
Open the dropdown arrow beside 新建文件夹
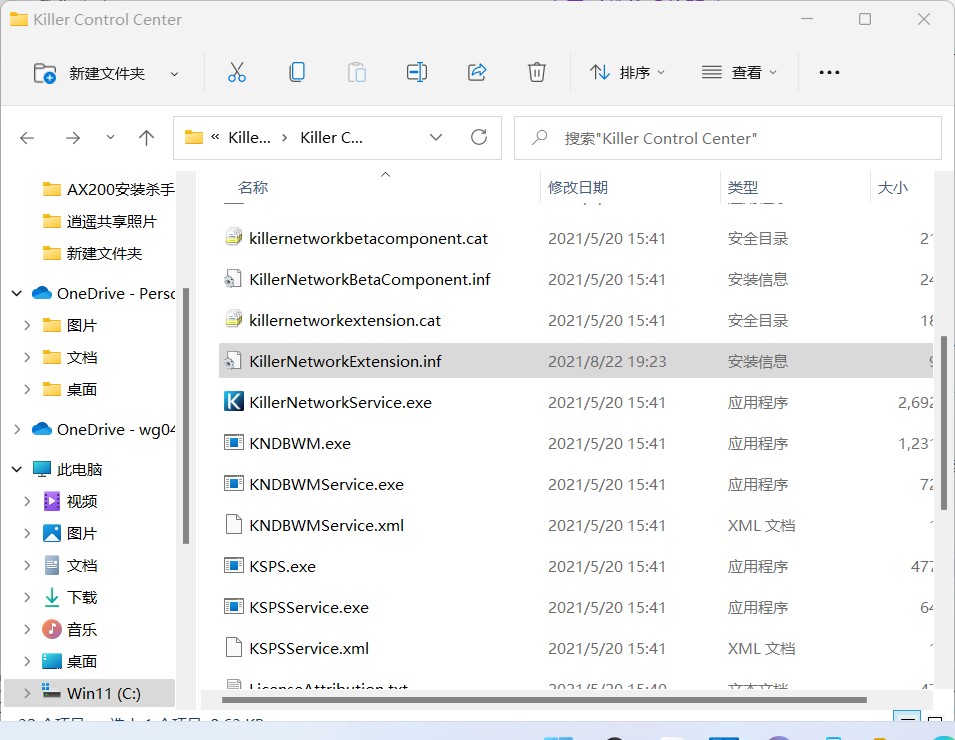(174, 74)
